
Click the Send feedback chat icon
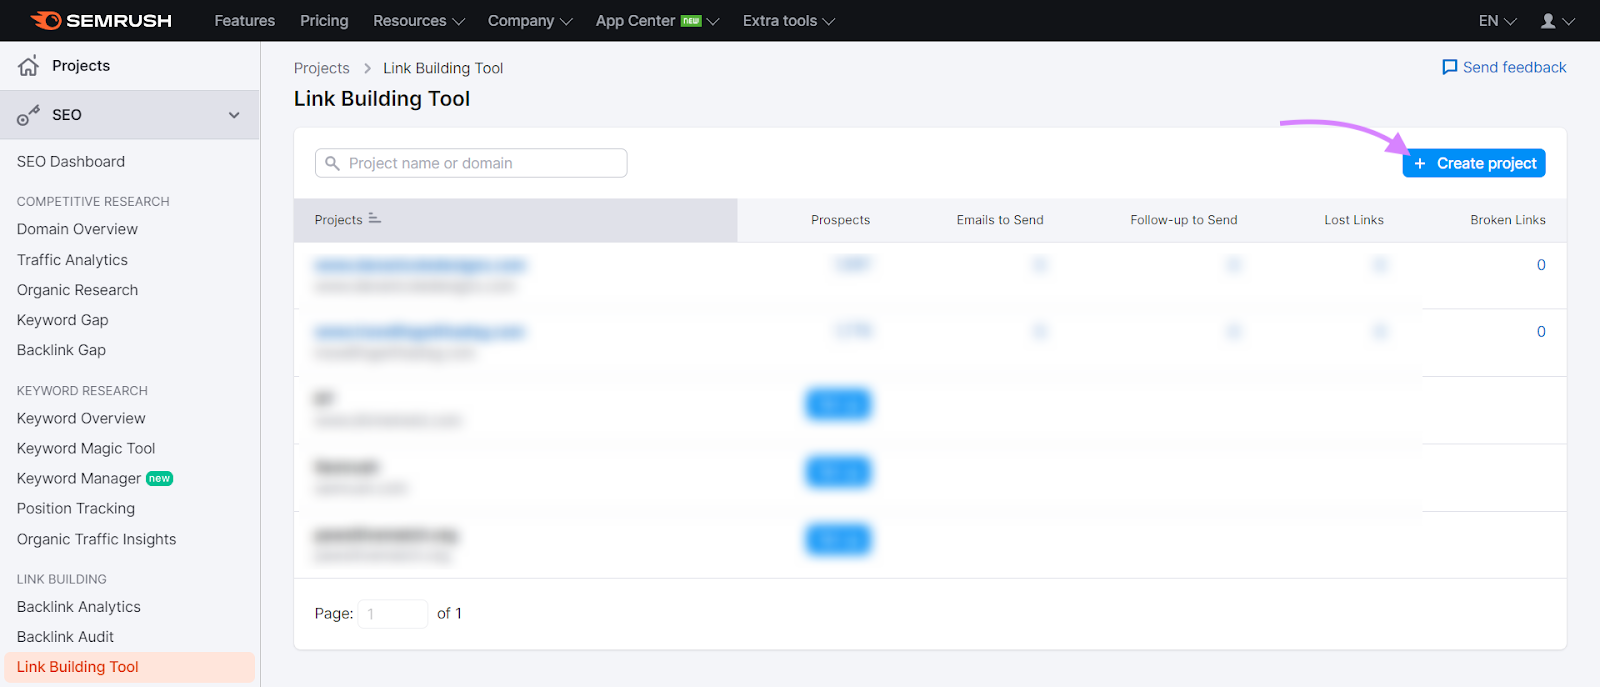(1449, 67)
